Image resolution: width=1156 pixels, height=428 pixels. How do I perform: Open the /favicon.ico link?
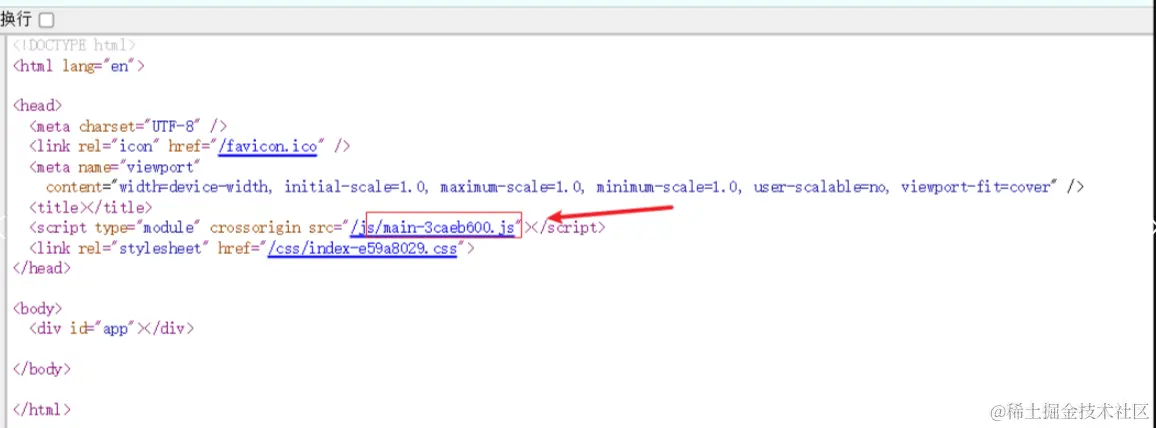coord(267,147)
